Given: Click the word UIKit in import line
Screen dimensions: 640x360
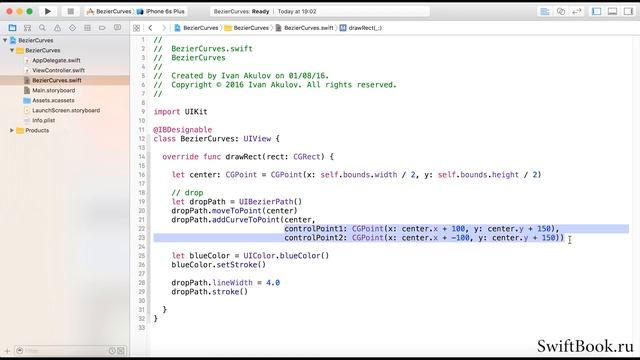Looking at the screenshot, I should pos(196,111).
